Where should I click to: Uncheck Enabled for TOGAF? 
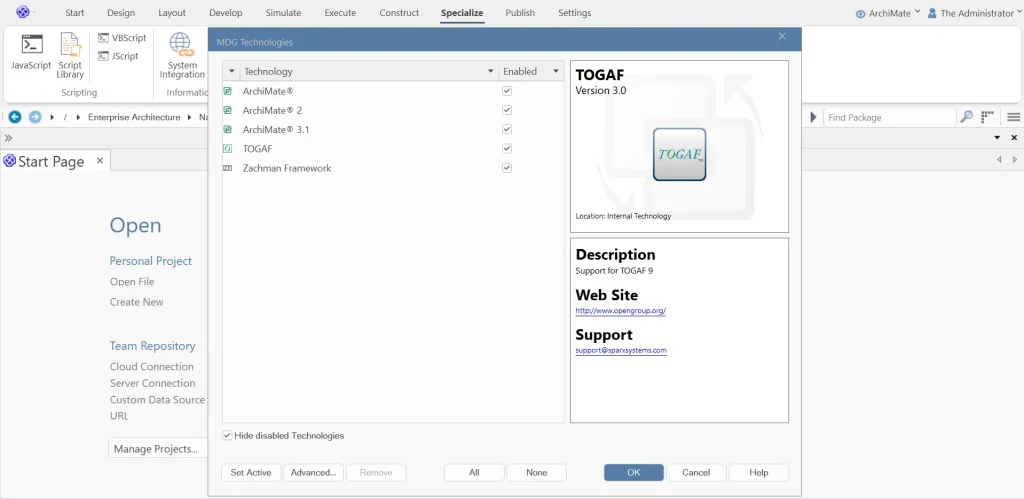[507, 148]
